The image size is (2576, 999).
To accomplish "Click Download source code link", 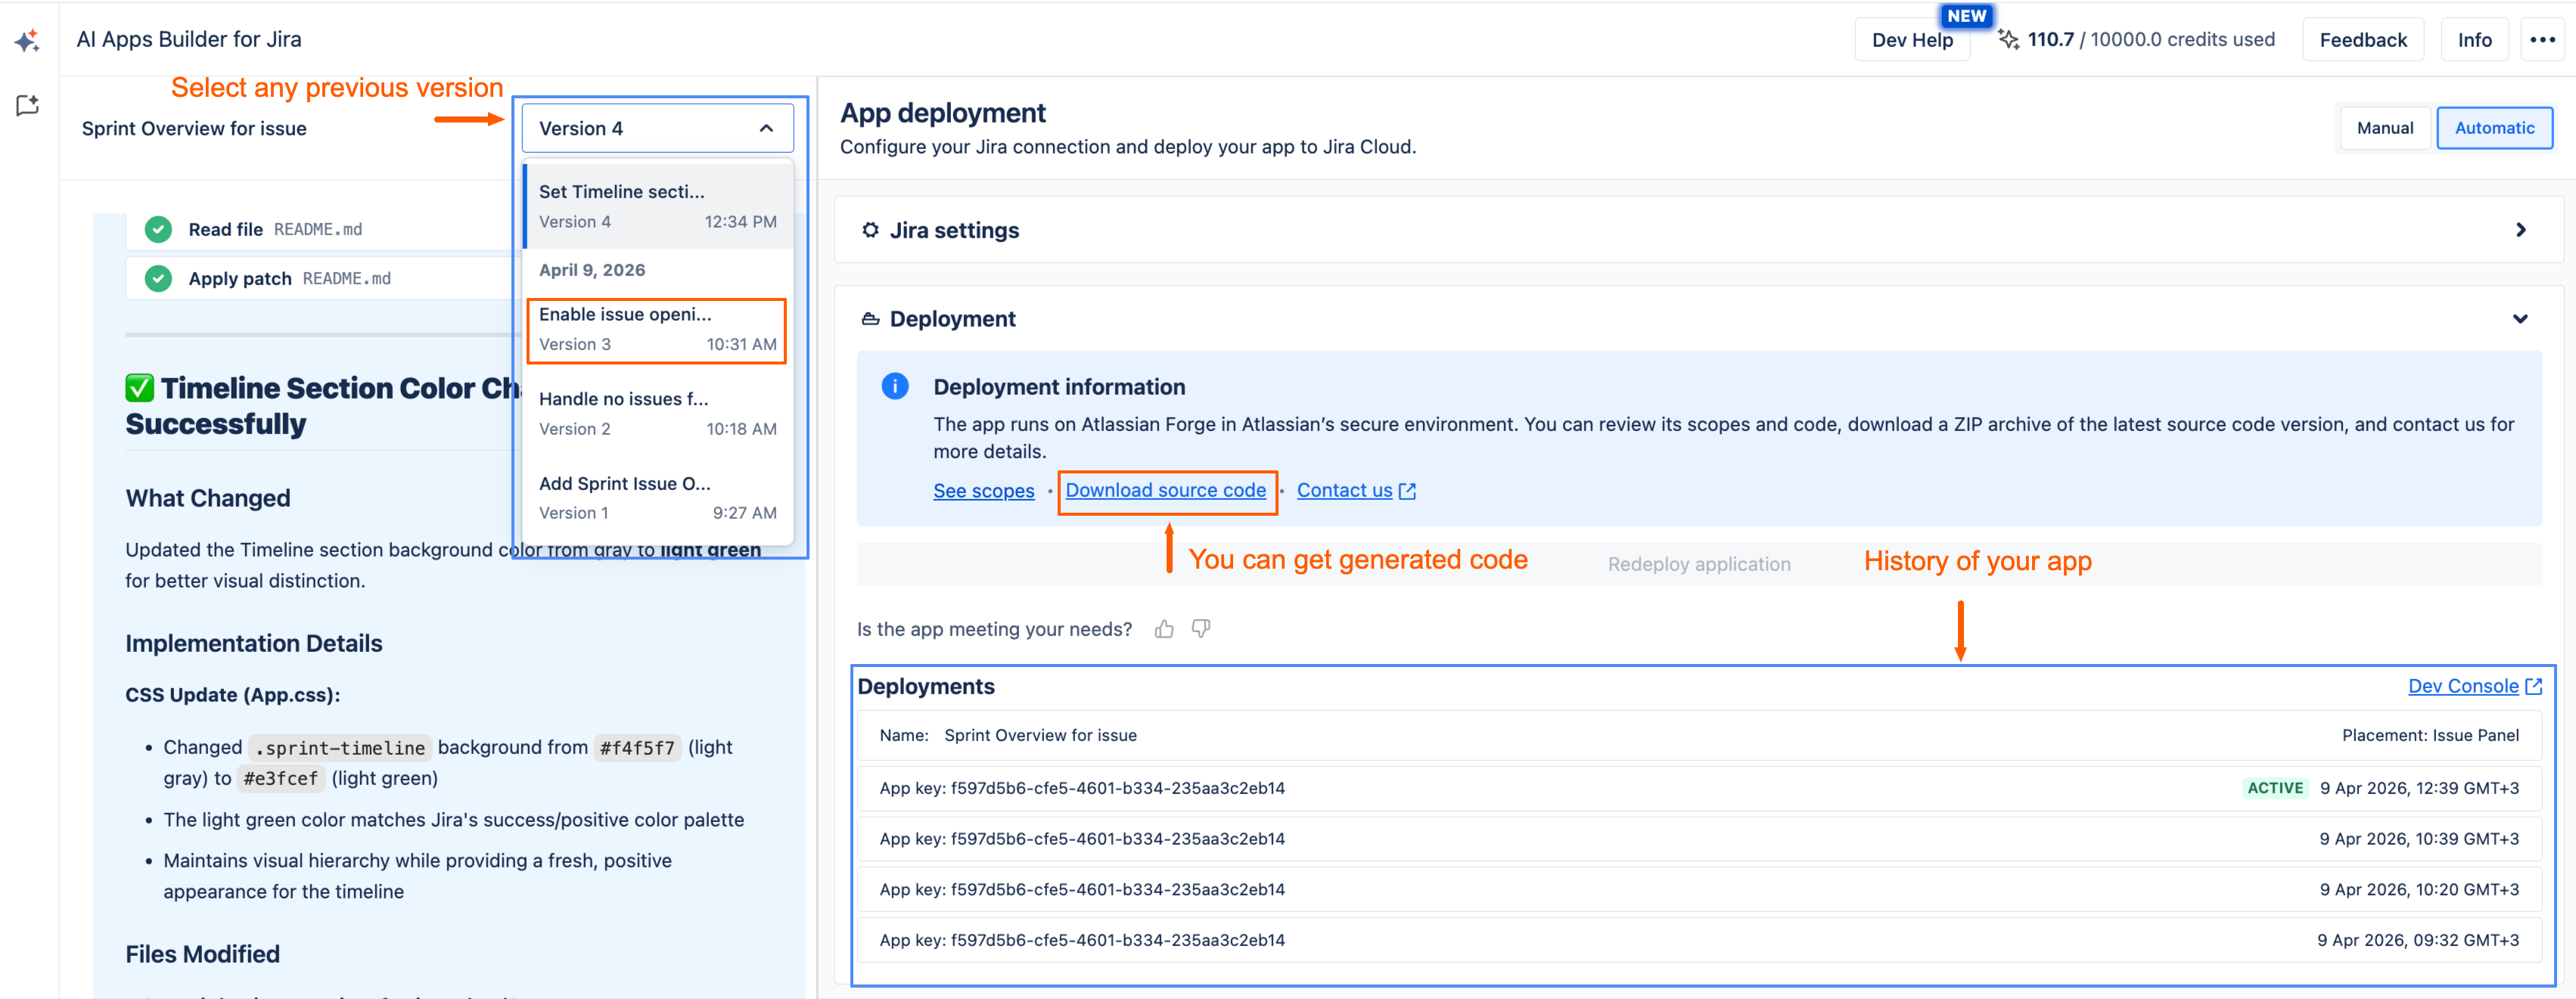I will coord(1166,490).
